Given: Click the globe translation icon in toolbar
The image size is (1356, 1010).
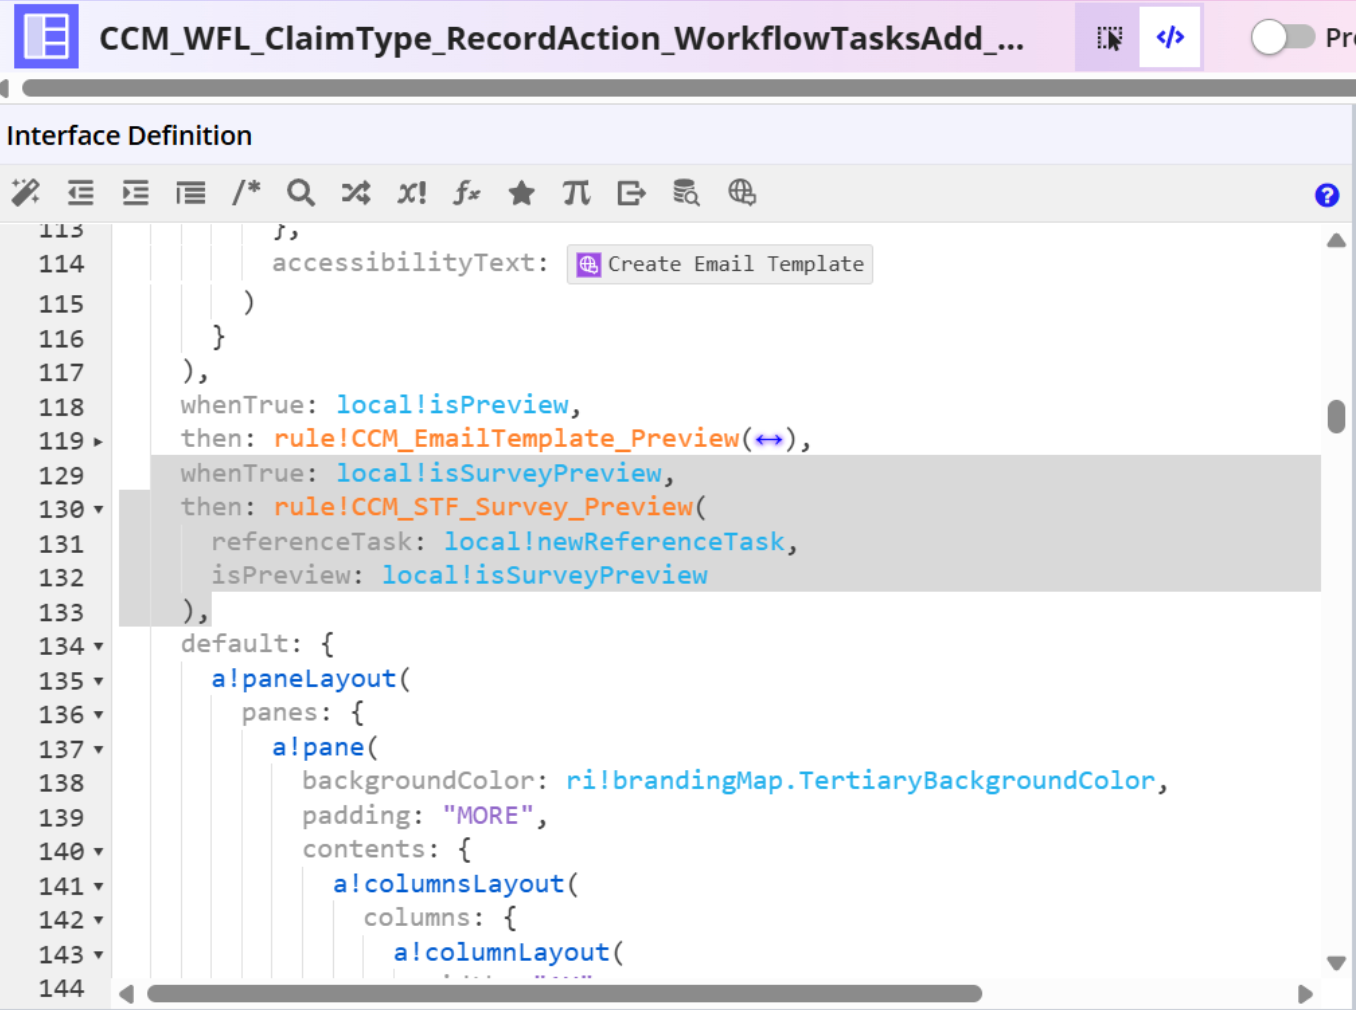Looking at the screenshot, I should click(742, 192).
